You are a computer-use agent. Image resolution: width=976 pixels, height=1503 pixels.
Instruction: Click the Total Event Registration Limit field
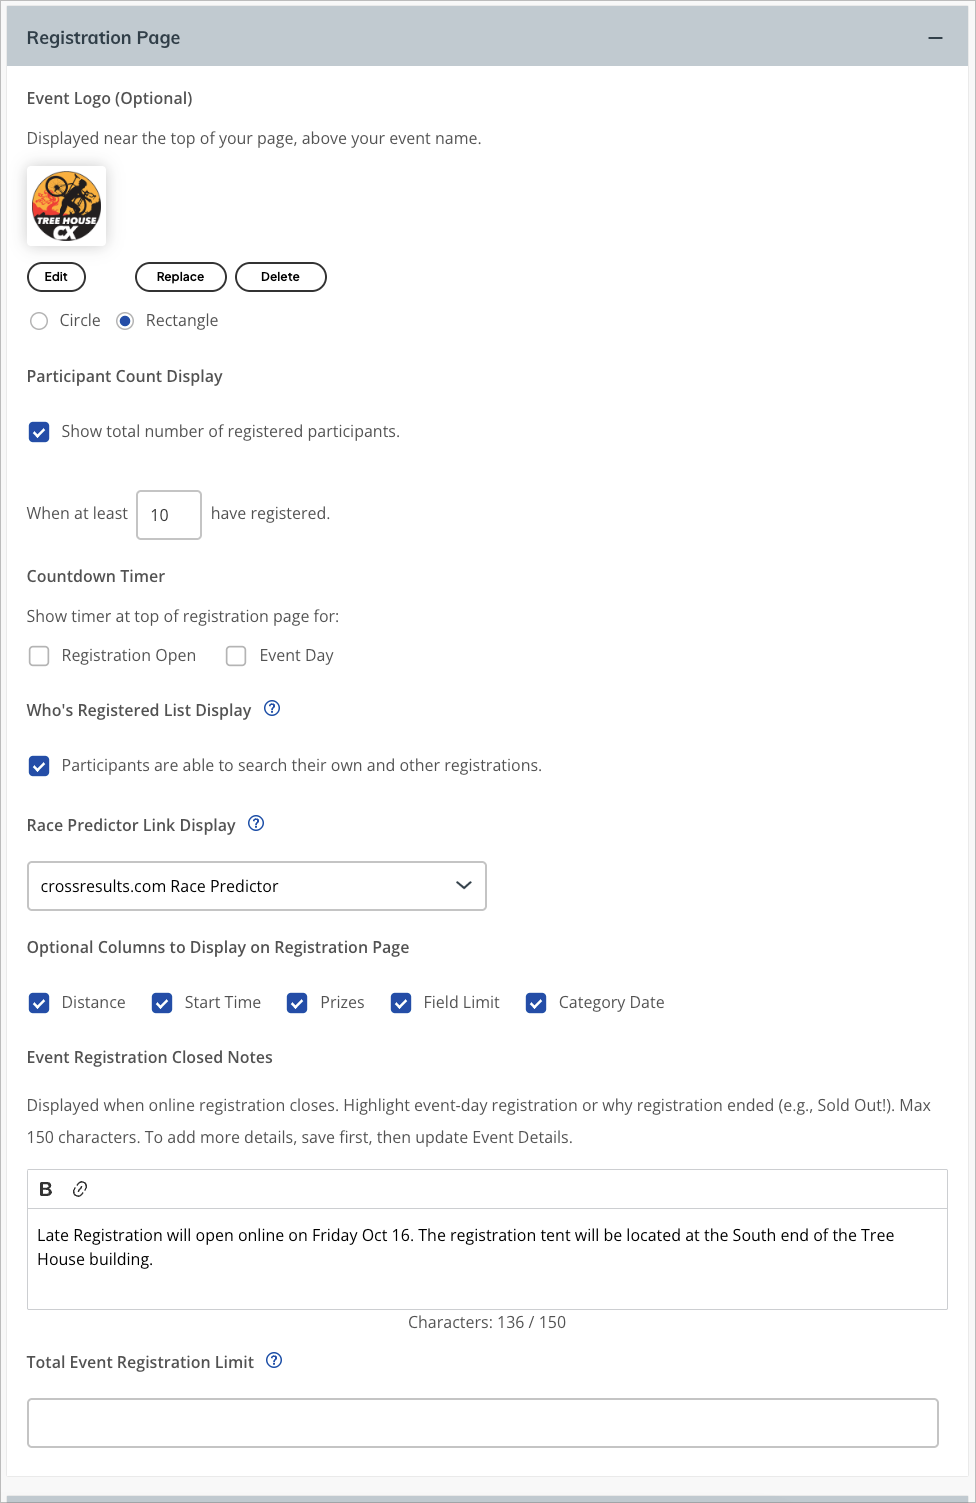[483, 1423]
